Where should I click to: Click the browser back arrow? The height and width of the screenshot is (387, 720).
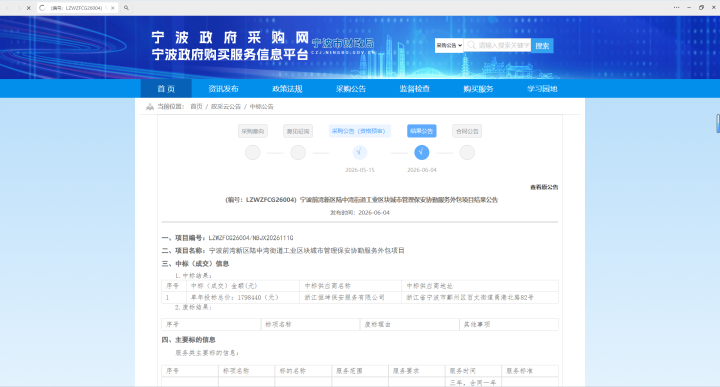8,8
